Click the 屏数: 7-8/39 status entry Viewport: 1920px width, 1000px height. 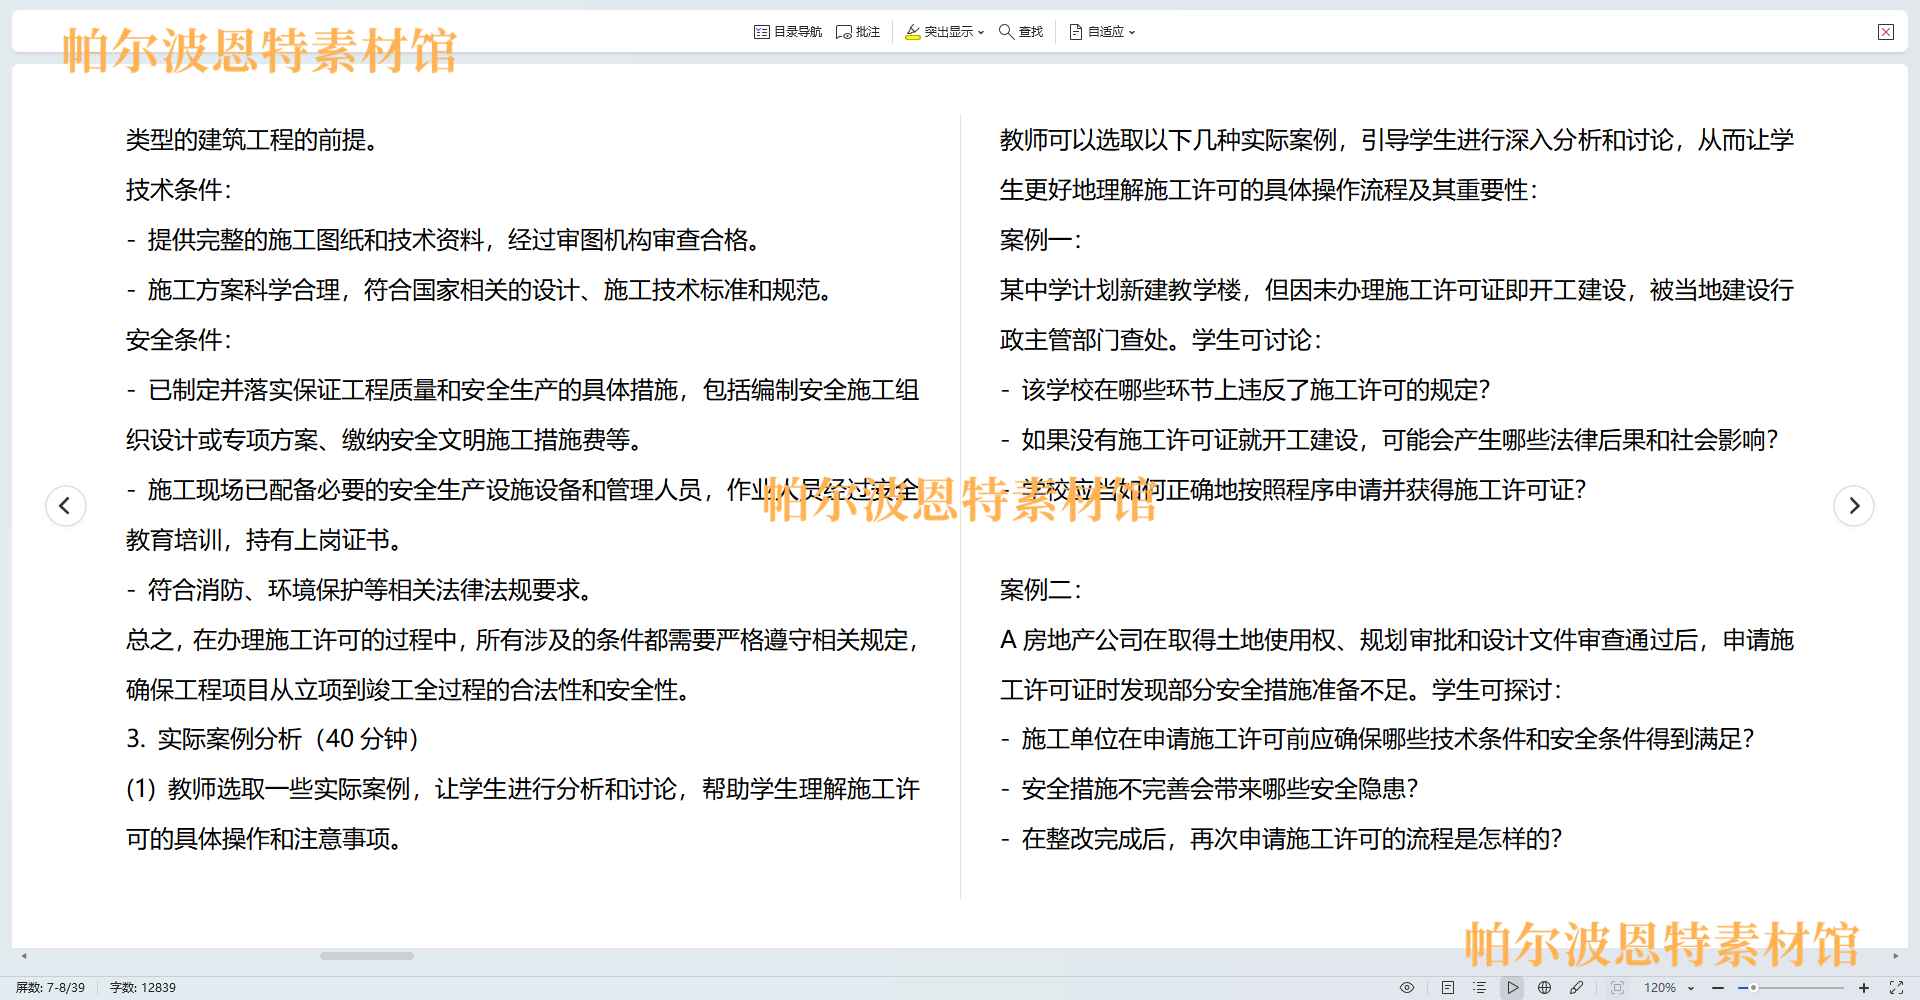[x=51, y=987]
